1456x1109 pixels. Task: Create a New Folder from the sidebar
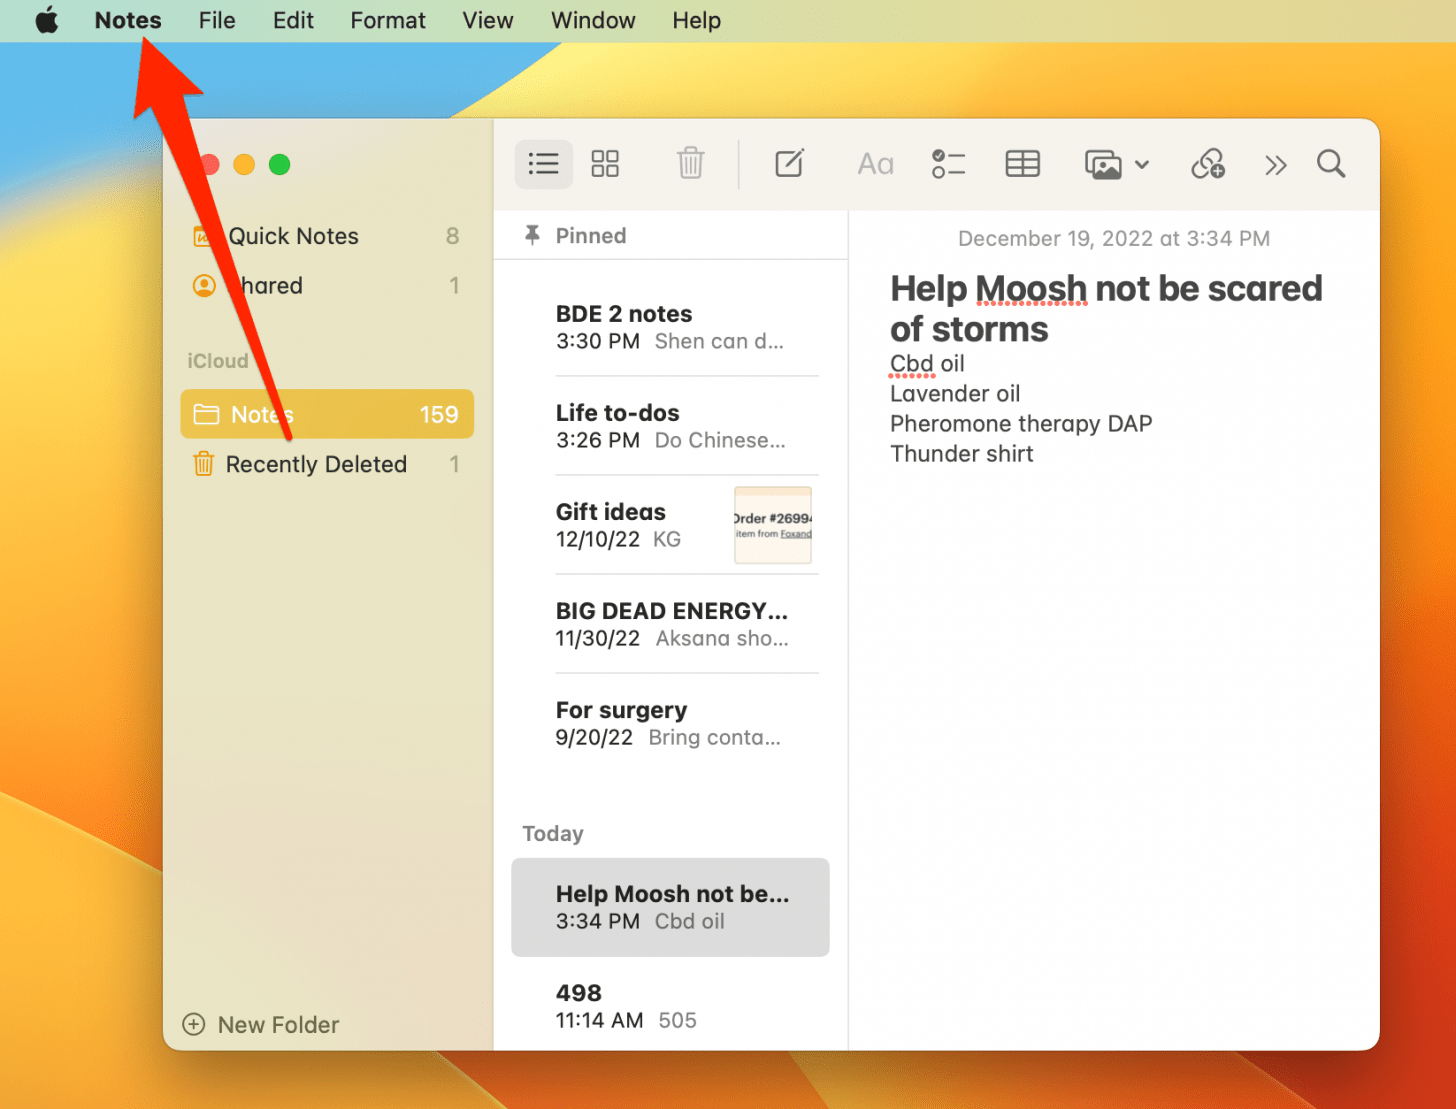260,1024
